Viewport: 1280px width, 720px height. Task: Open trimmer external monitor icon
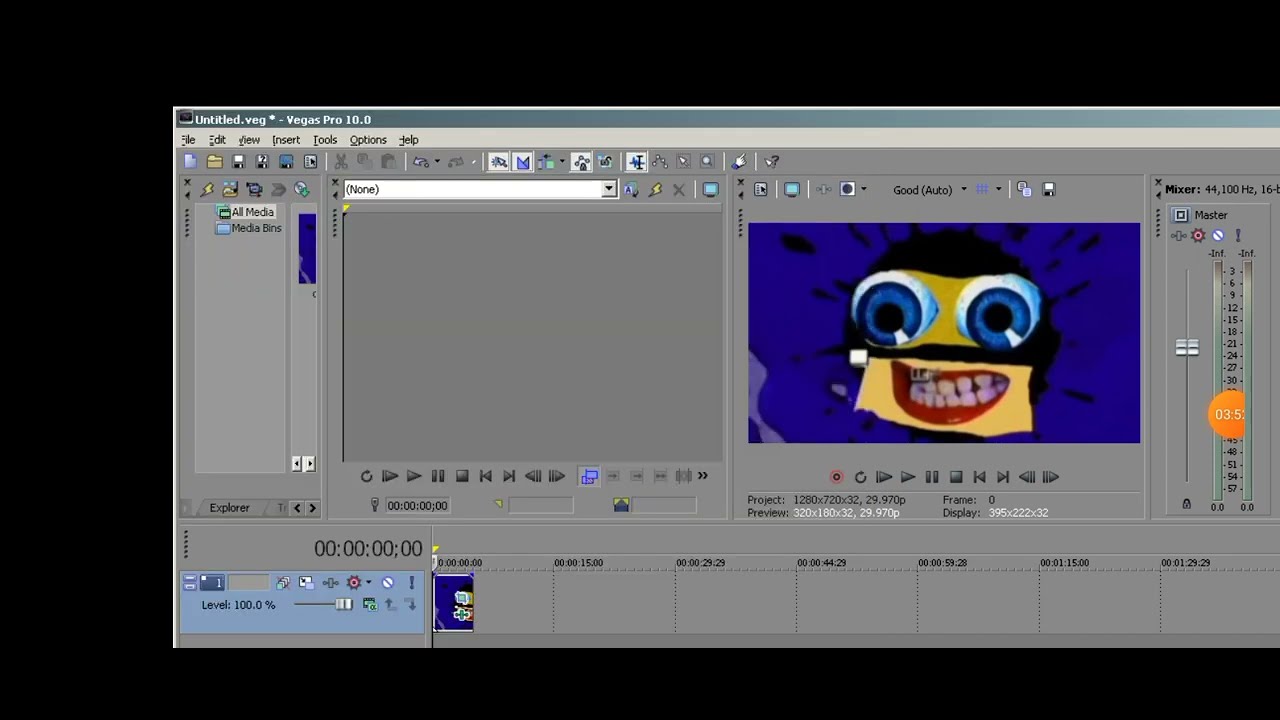710,189
